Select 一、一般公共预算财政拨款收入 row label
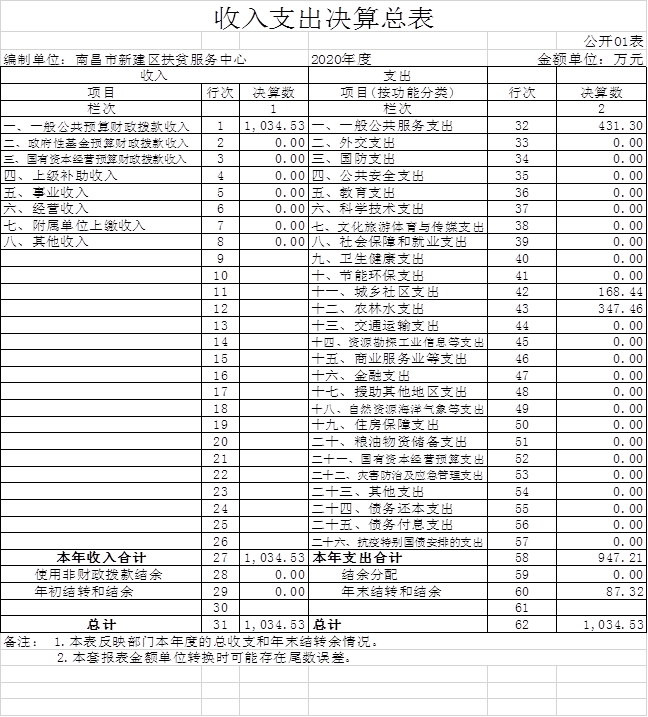This screenshot has height=717, width=648. point(97,127)
